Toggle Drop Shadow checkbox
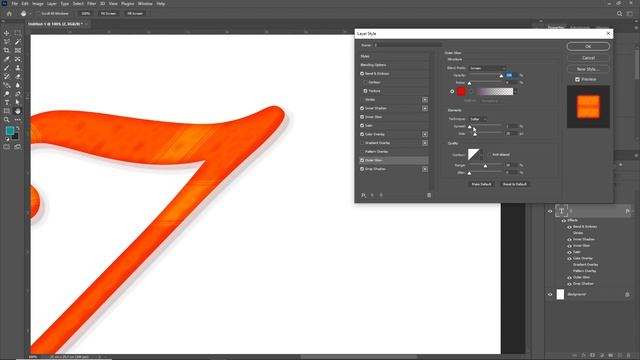The width and height of the screenshot is (640, 360). tap(362, 169)
